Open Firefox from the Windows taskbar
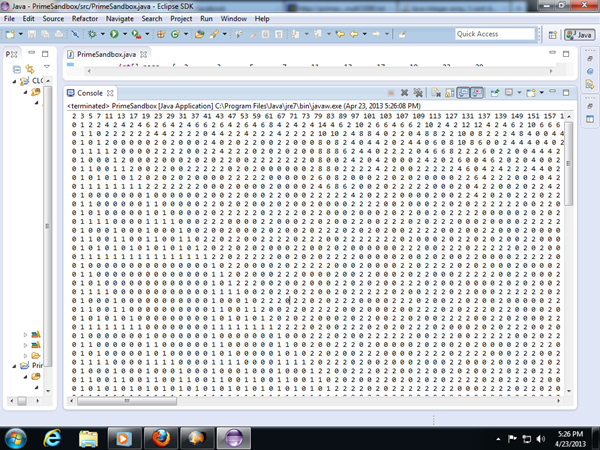This screenshot has width=600, height=450. [x=161, y=437]
